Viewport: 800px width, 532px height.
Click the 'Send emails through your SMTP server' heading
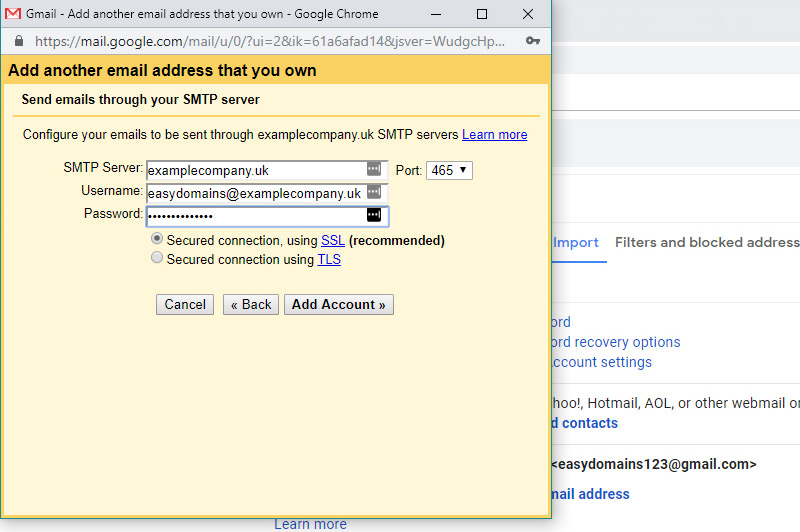click(x=140, y=99)
